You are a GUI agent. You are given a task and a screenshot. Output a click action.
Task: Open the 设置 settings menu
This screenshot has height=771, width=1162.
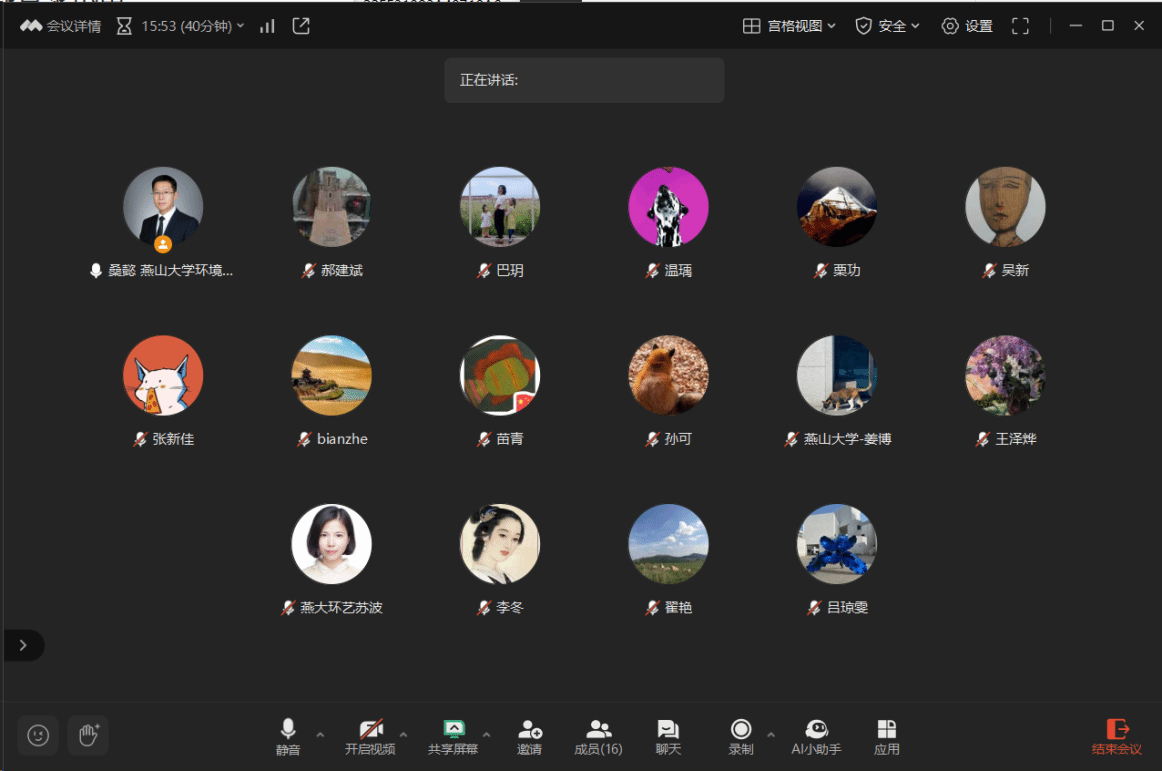(x=967, y=26)
